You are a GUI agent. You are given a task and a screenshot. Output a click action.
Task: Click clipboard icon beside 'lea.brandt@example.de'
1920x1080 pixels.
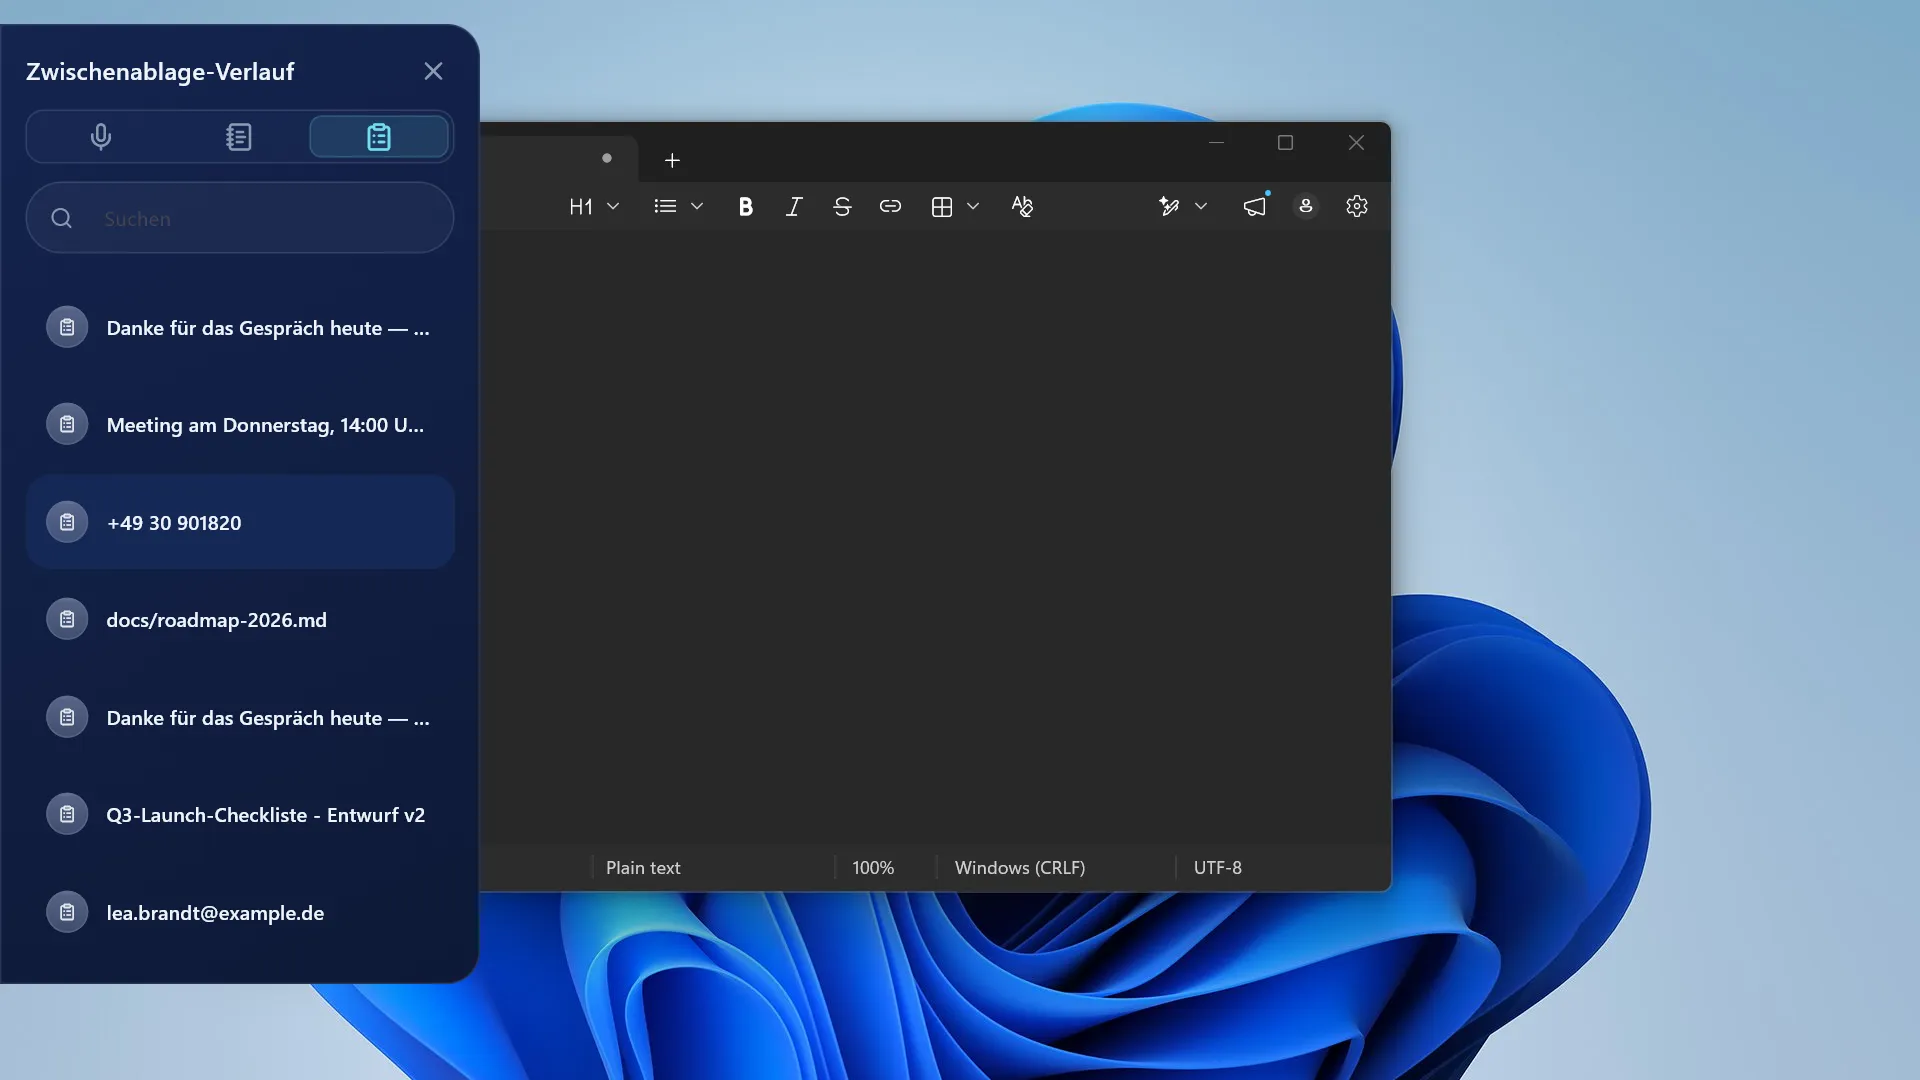click(x=67, y=912)
